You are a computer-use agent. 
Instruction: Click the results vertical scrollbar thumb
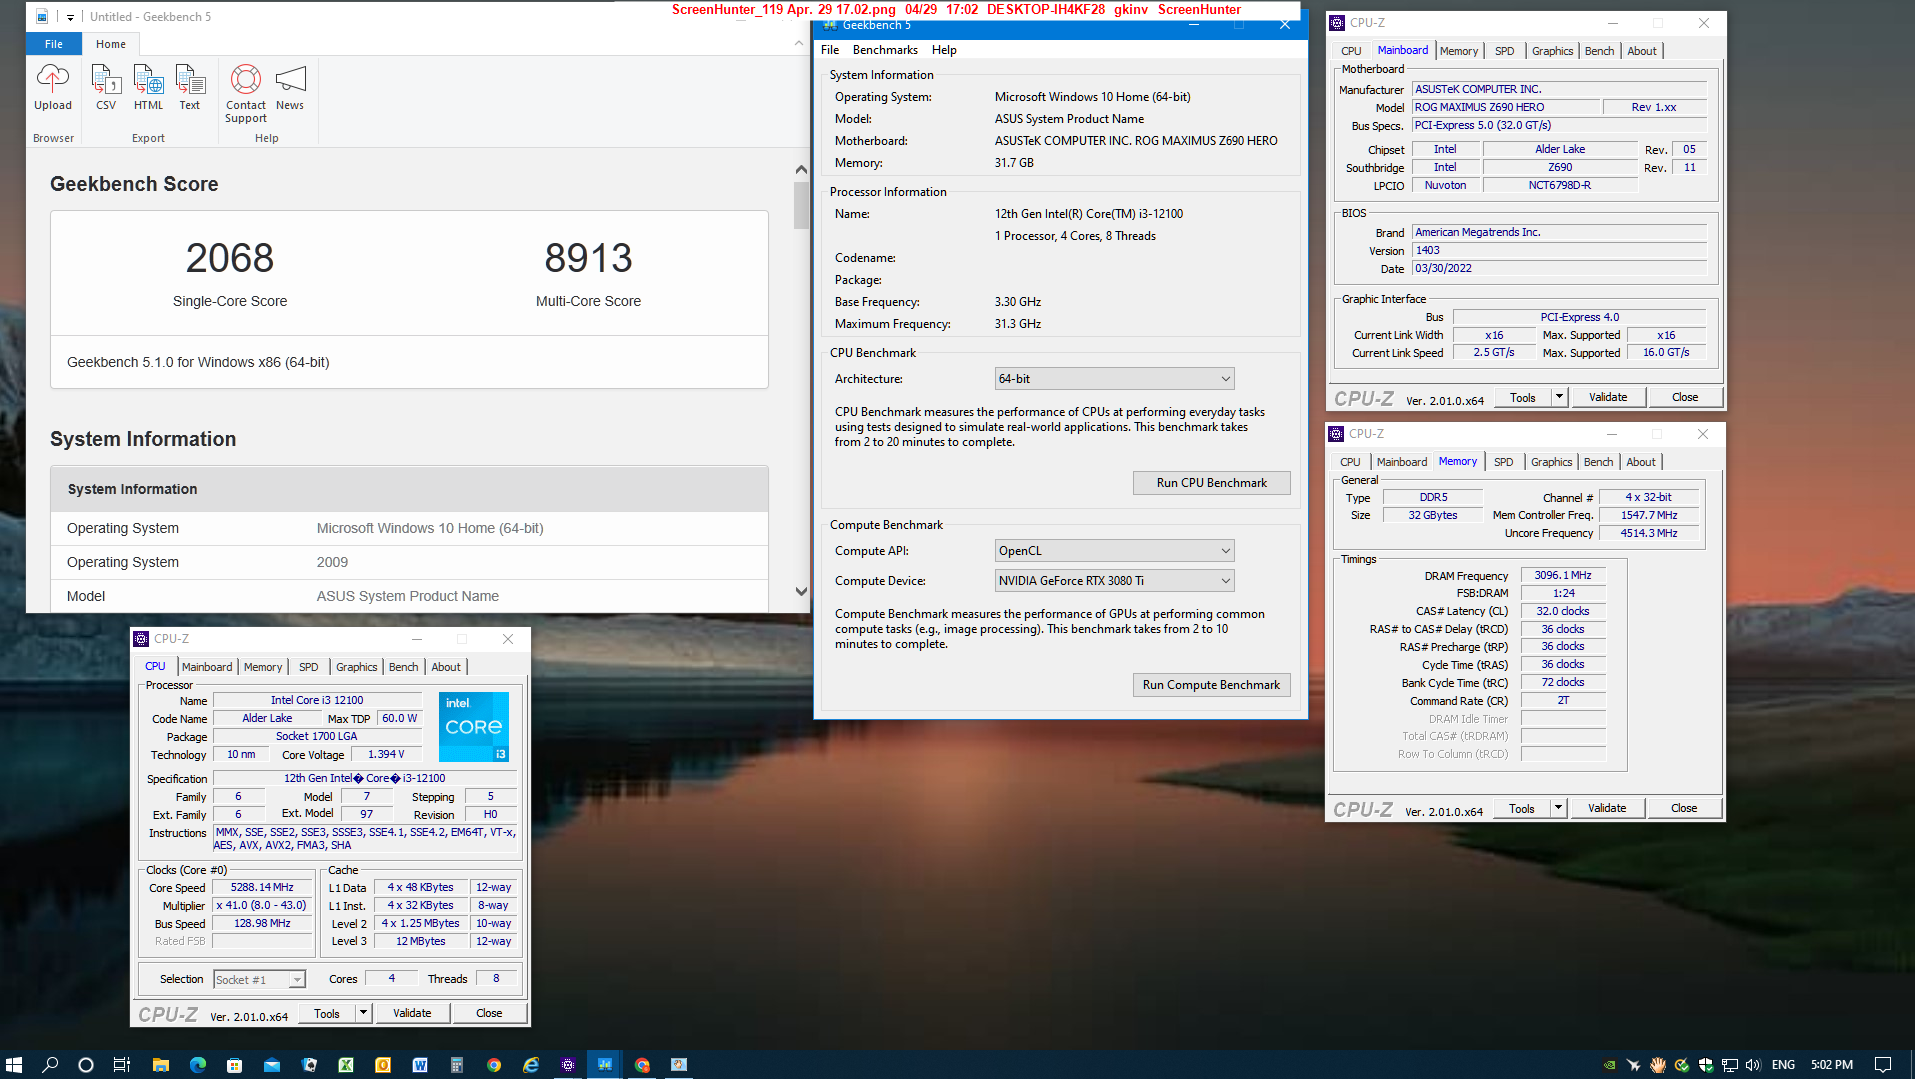click(801, 205)
